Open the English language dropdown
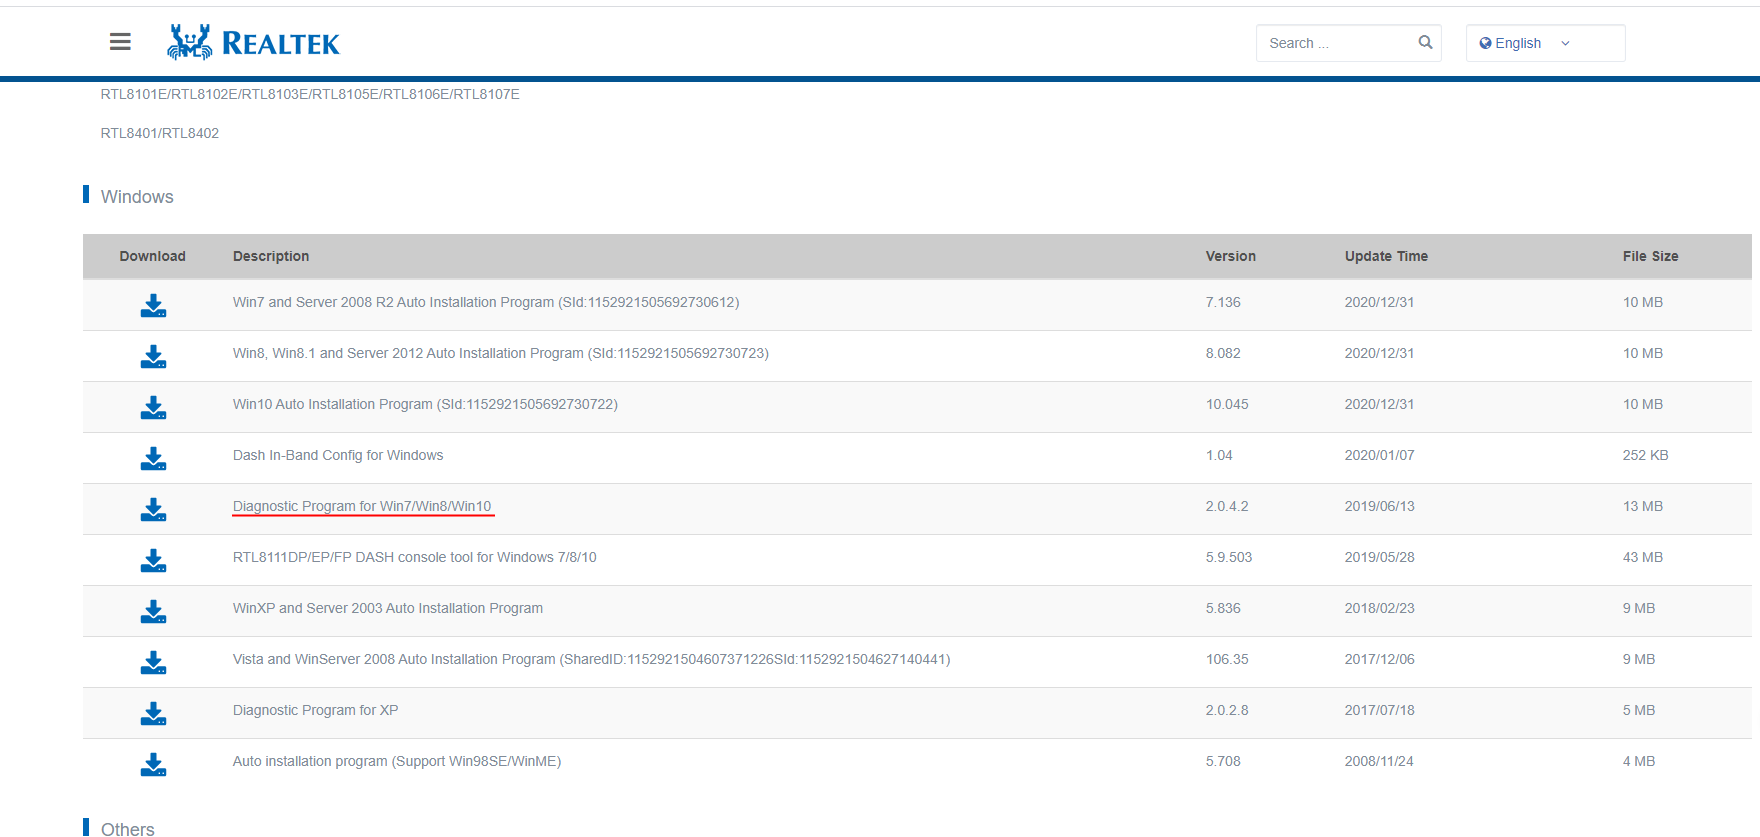Viewport: 1760px width, 837px height. pyautogui.click(x=1545, y=43)
